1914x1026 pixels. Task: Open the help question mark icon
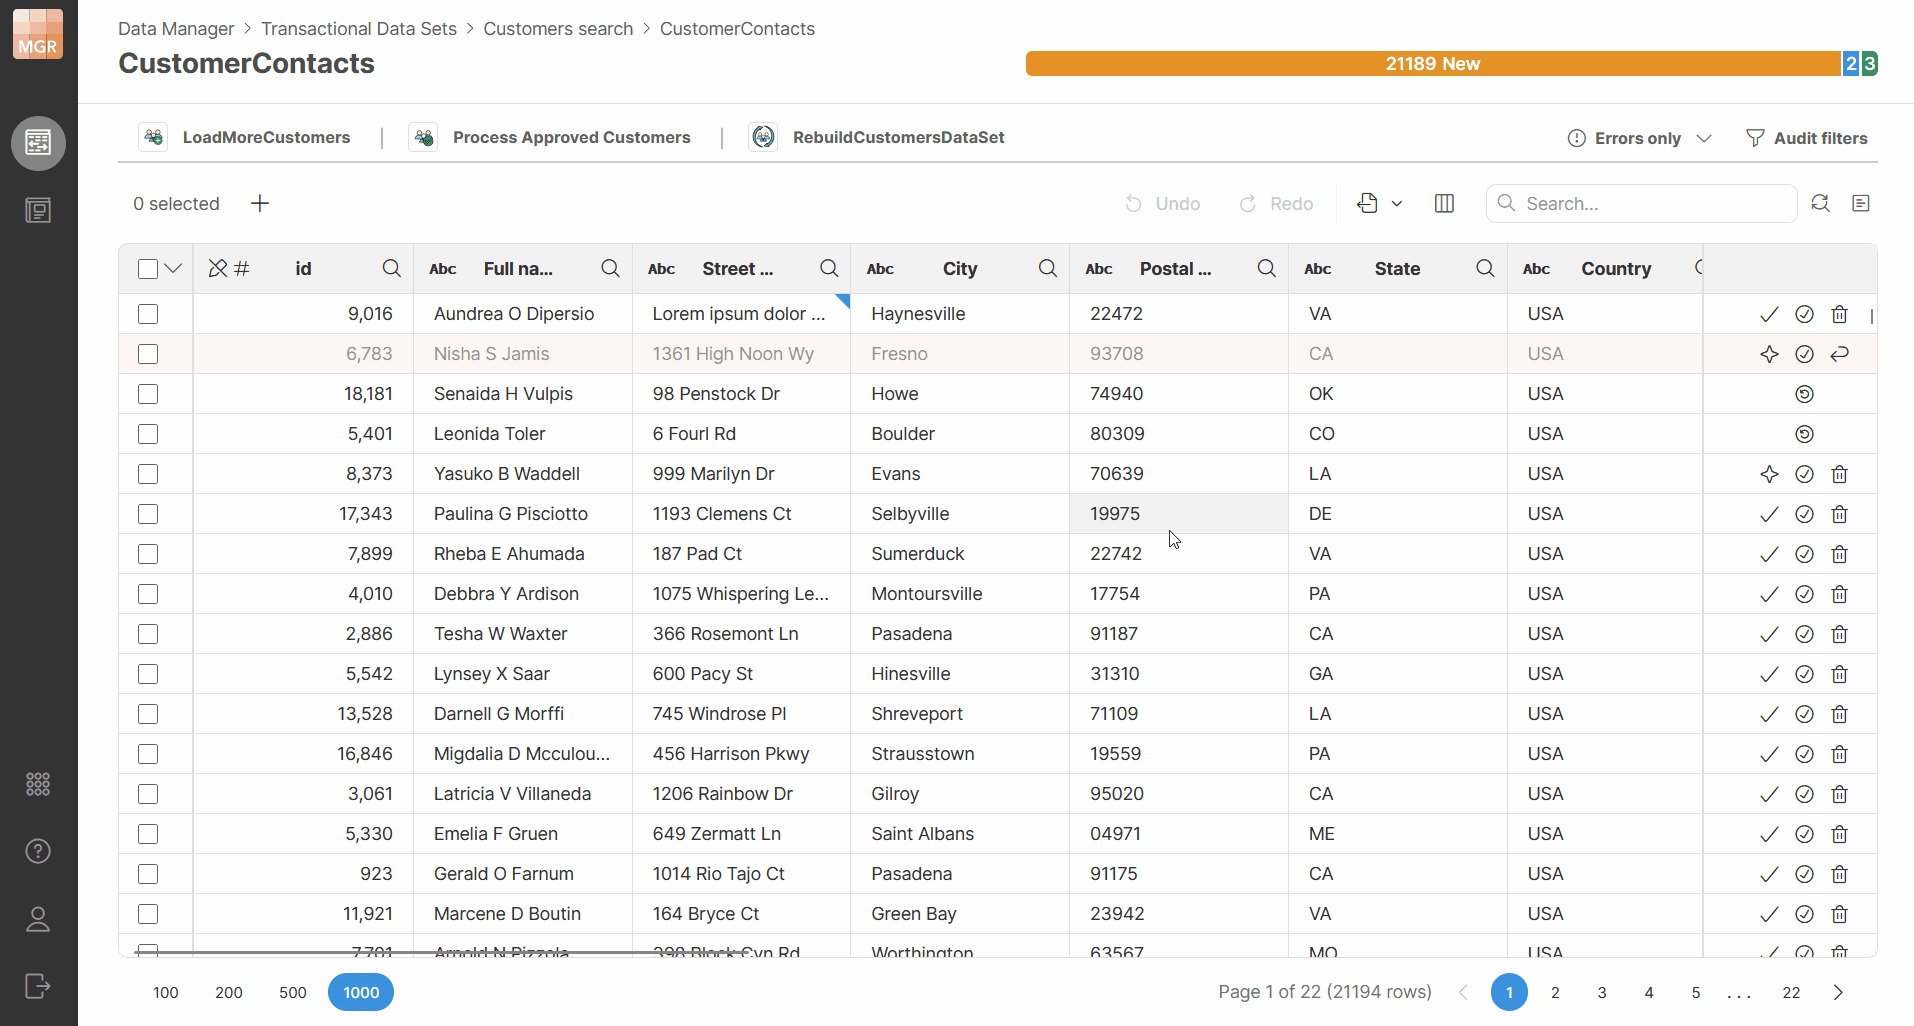coord(38,851)
